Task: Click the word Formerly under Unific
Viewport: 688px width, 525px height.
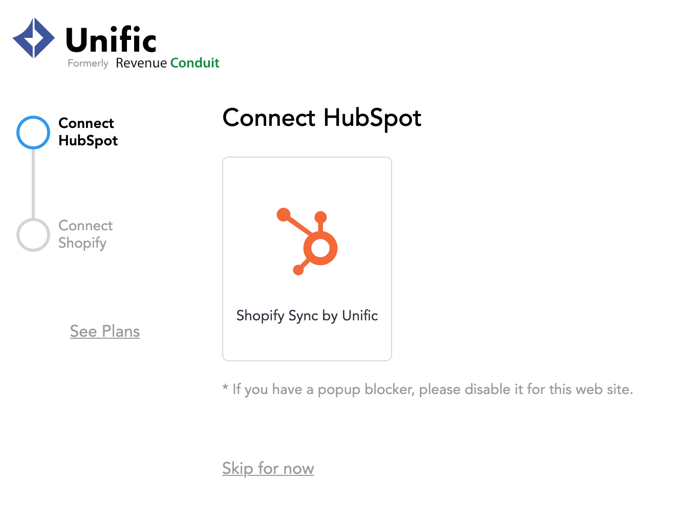Action: coord(88,64)
